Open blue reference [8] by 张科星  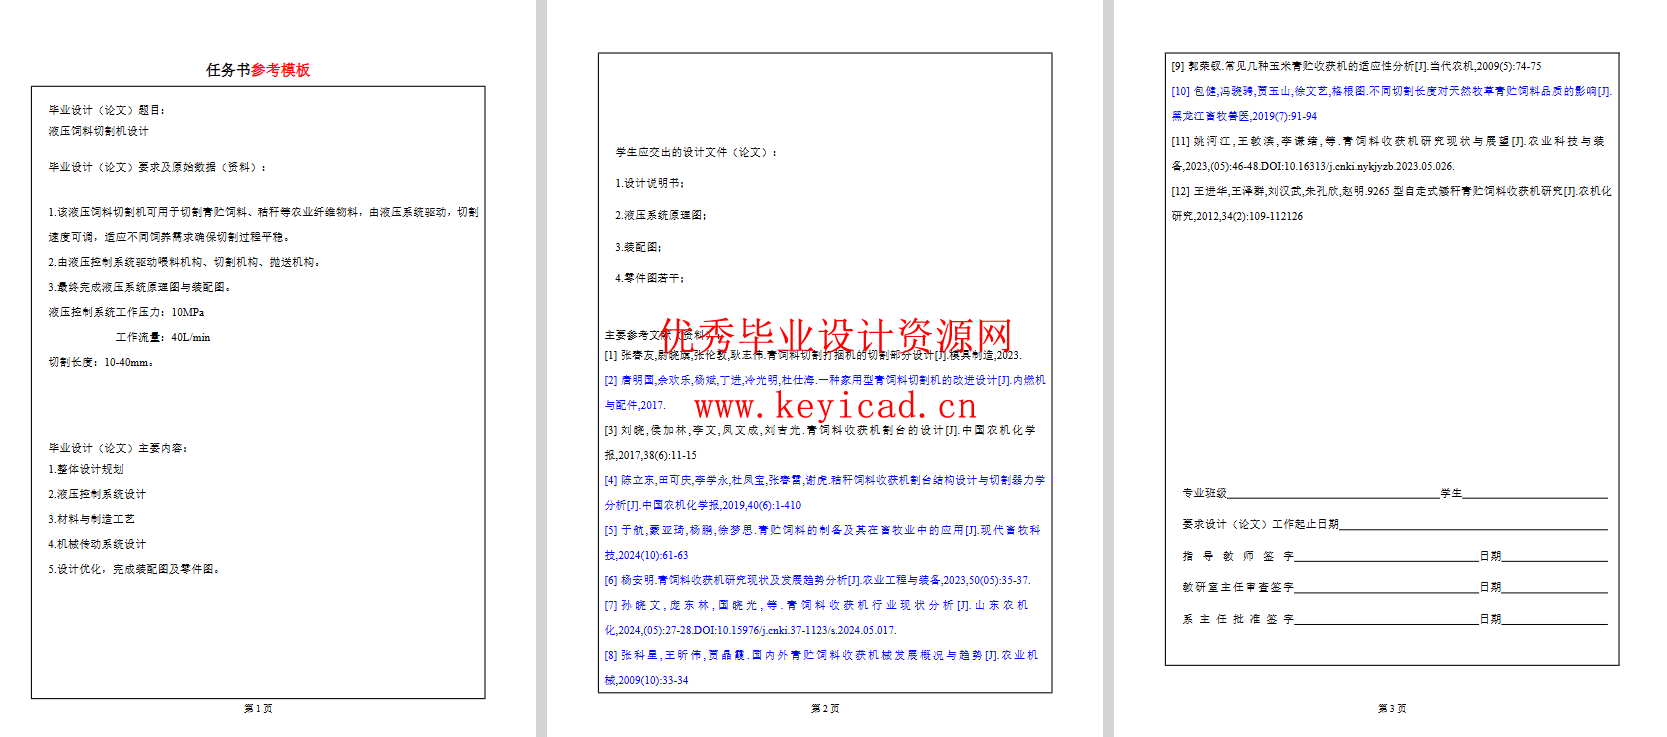822,656
